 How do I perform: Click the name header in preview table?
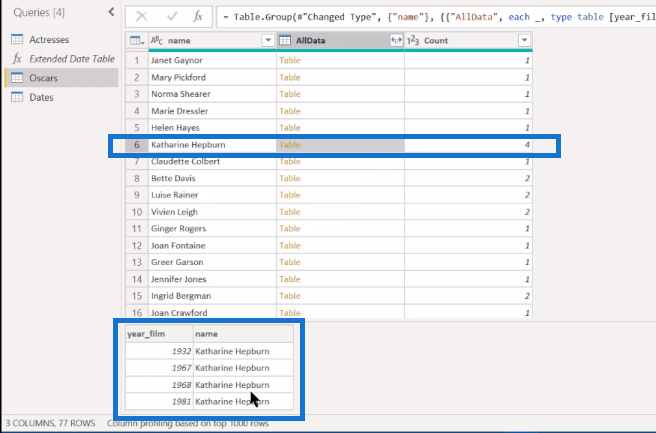[x=243, y=334]
